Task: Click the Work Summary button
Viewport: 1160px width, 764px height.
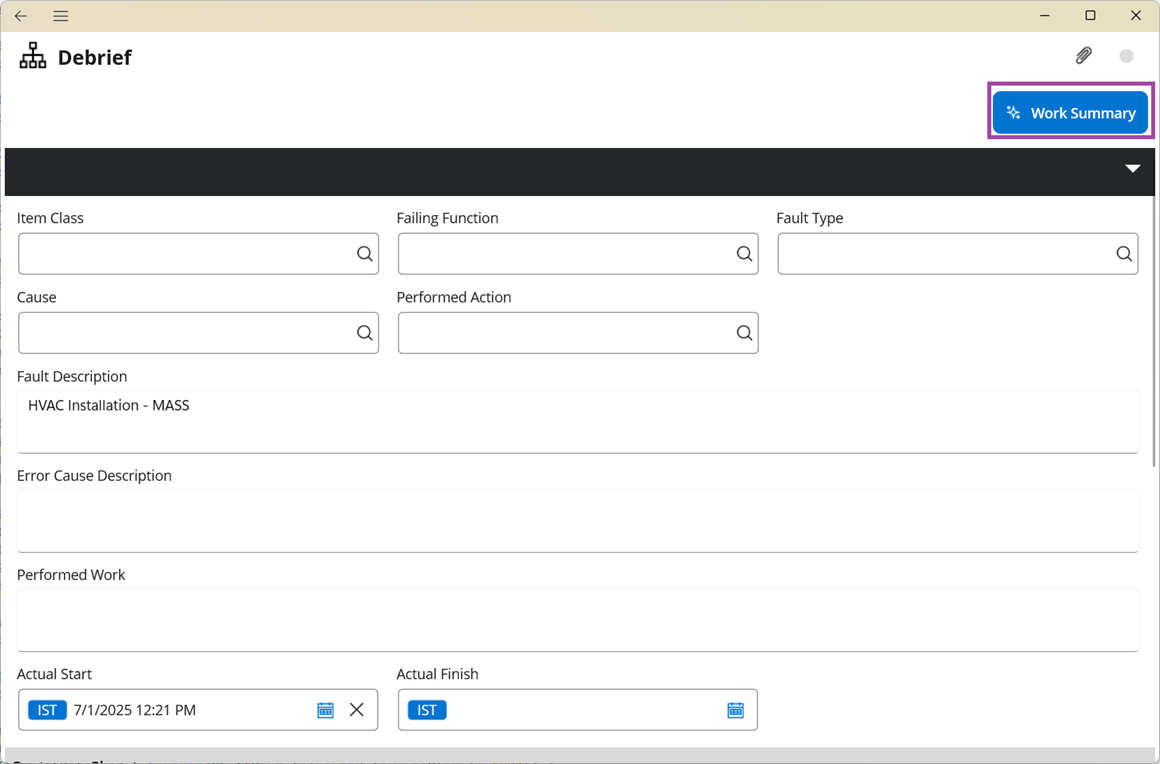Action: click(x=1070, y=113)
